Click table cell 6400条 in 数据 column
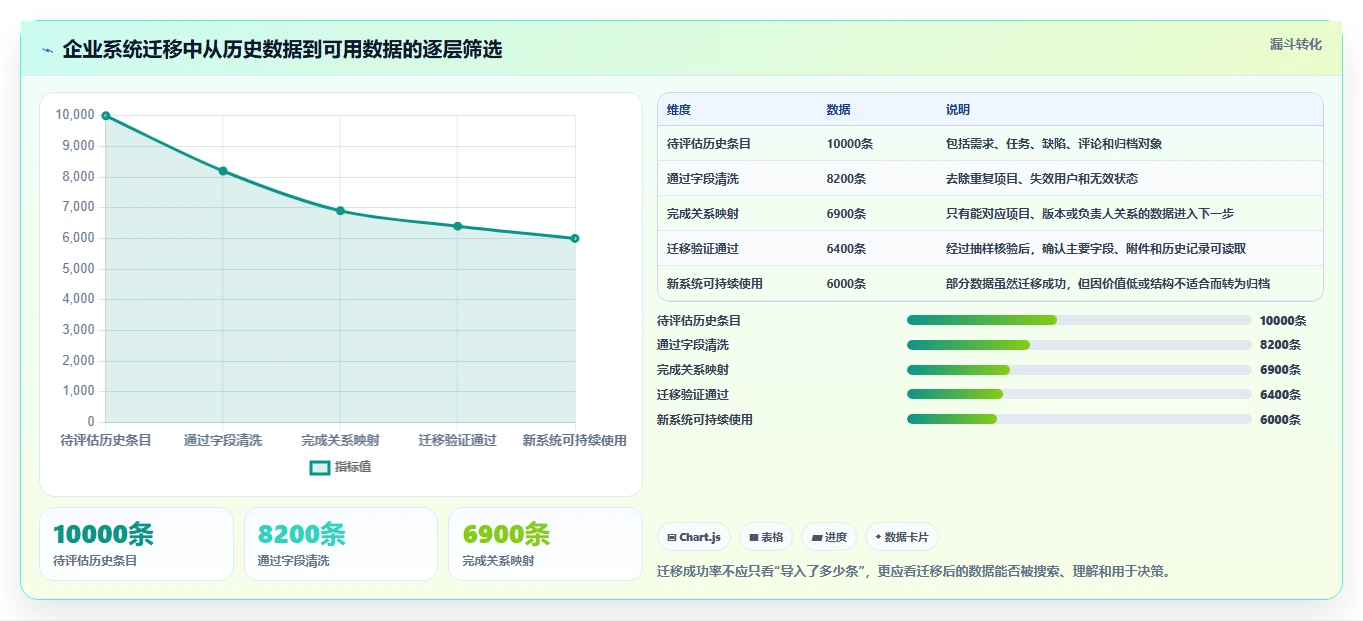Viewport: 1363px width, 621px height. click(847, 249)
